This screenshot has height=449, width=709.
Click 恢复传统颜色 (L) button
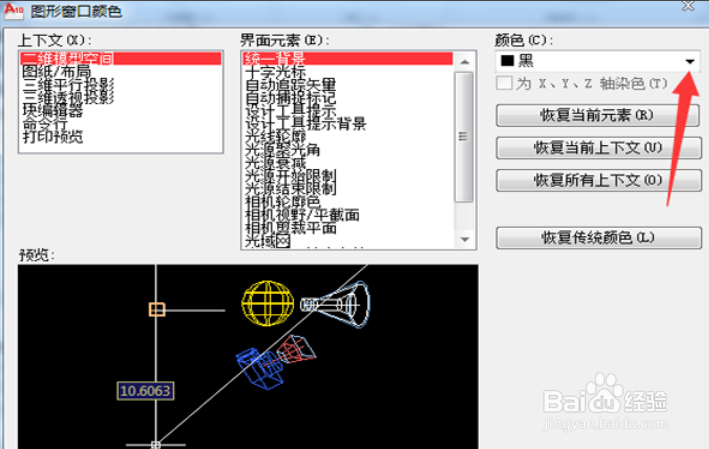pos(598,237)
